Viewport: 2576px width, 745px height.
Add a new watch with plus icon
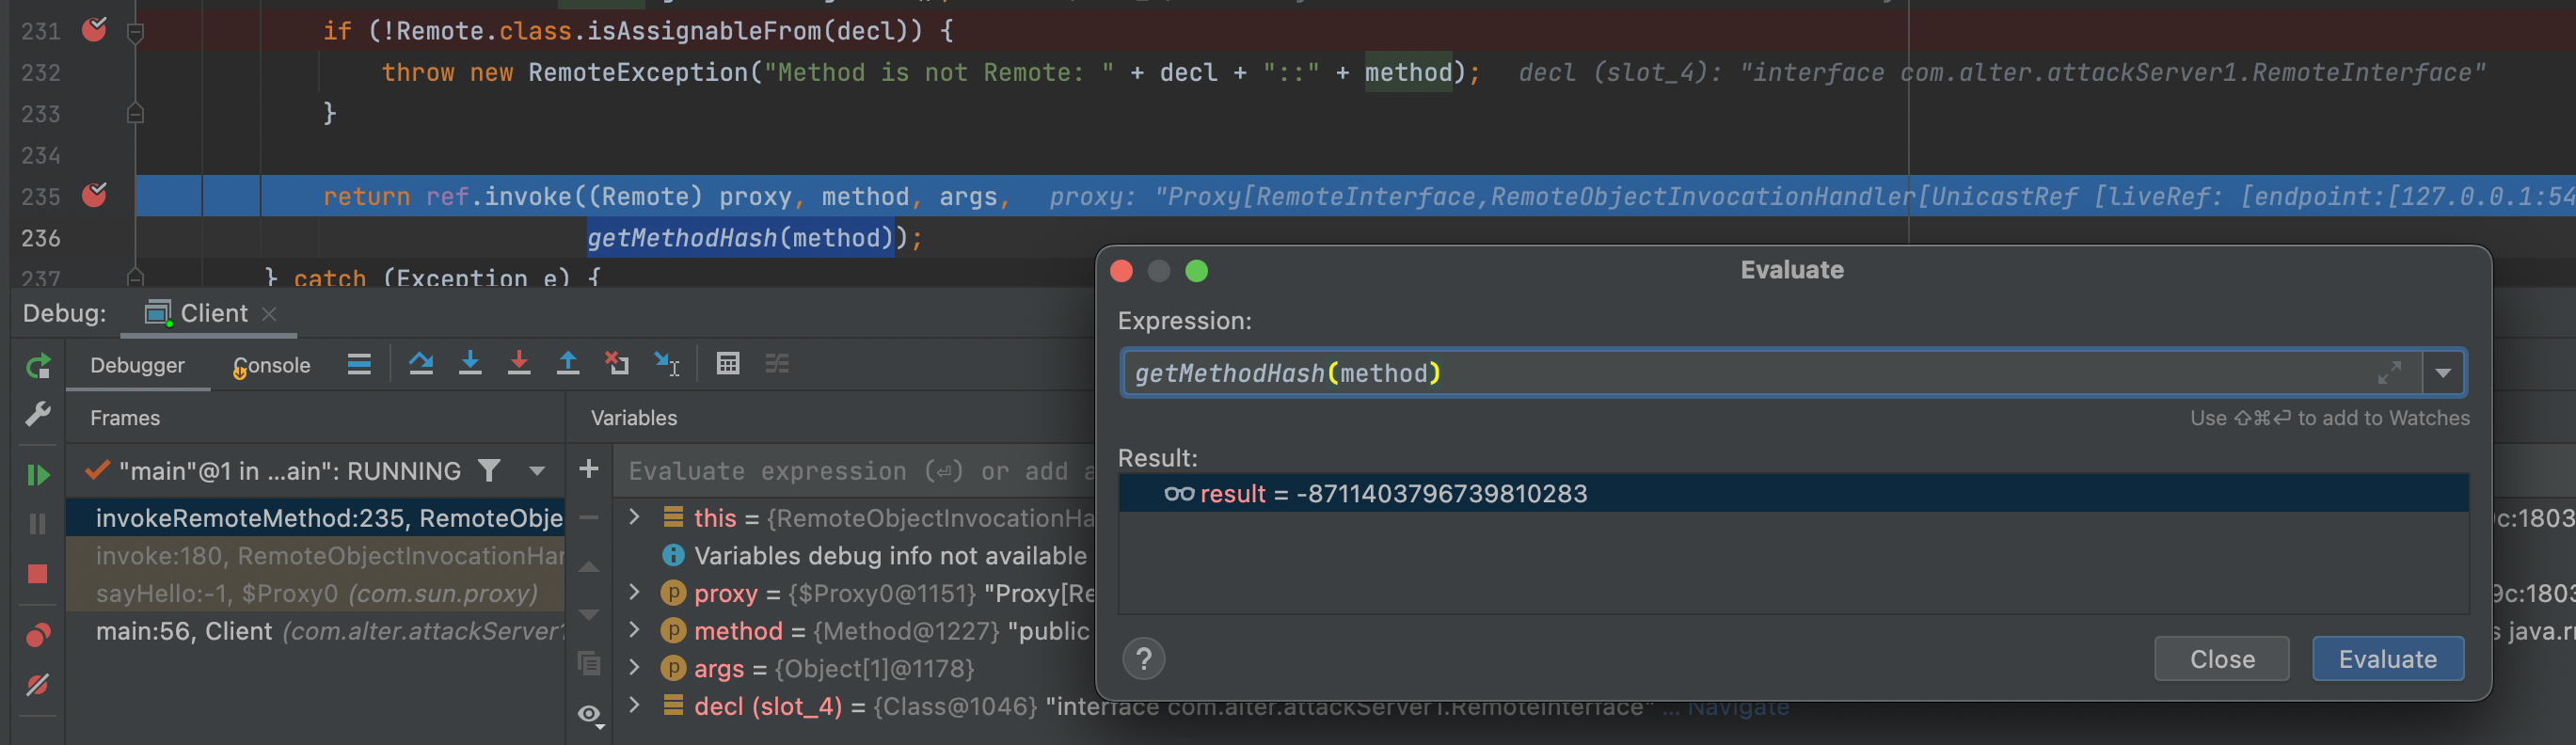click(589, 469)
